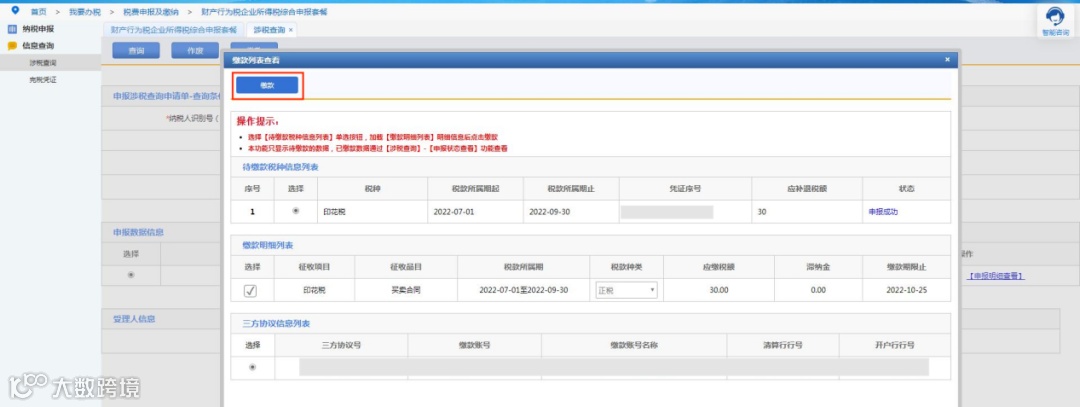Viewport: 1080px width, 407px height.
Task: Select 涉税查询 in the sidebar submenu
Action: pyautogui.click(x=43, y=63)
